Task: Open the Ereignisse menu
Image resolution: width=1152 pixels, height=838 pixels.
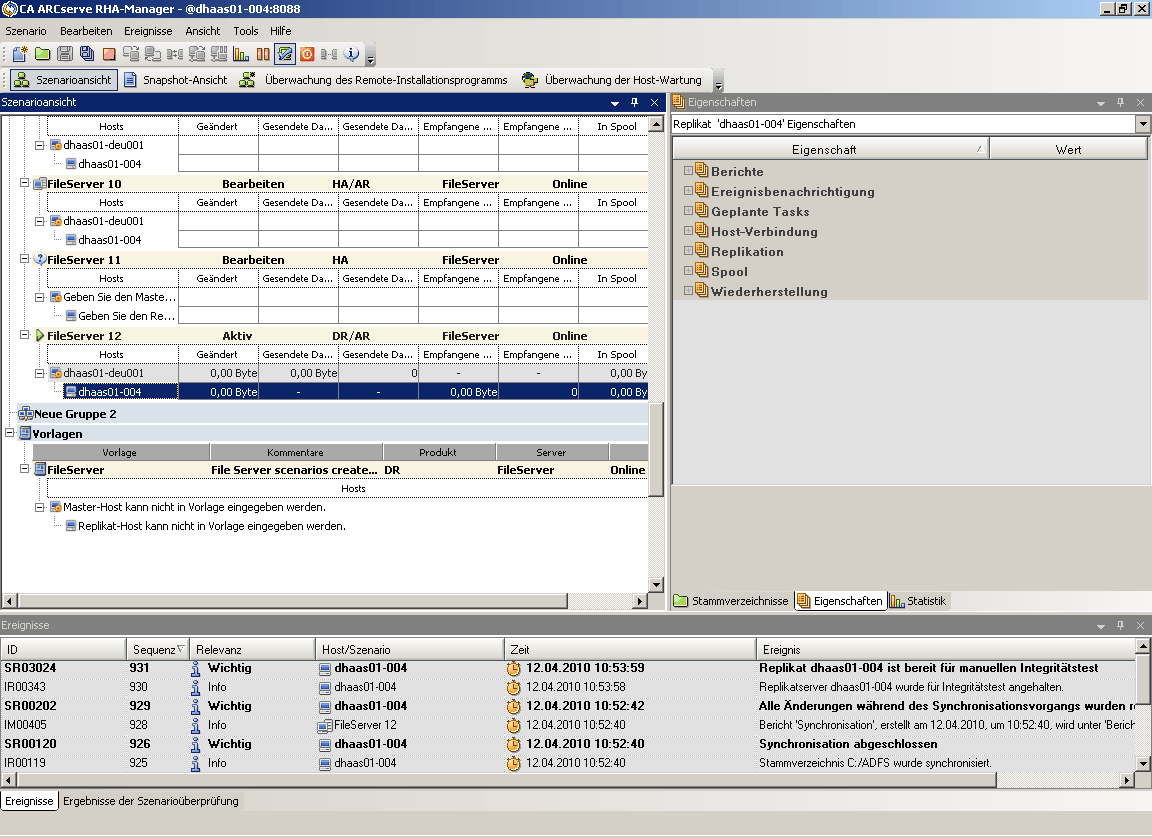Action: pos(148,31)
